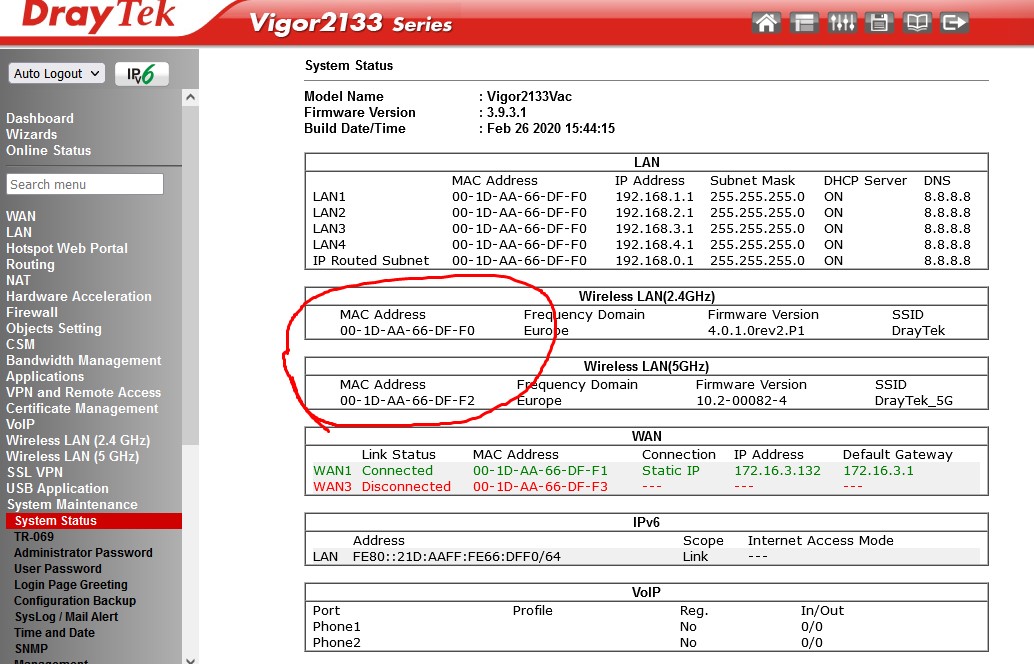Image resolution: width=1034 pixels, height=664 pixels.
Task: Click the layout panel icon in header
Action: 804,22
